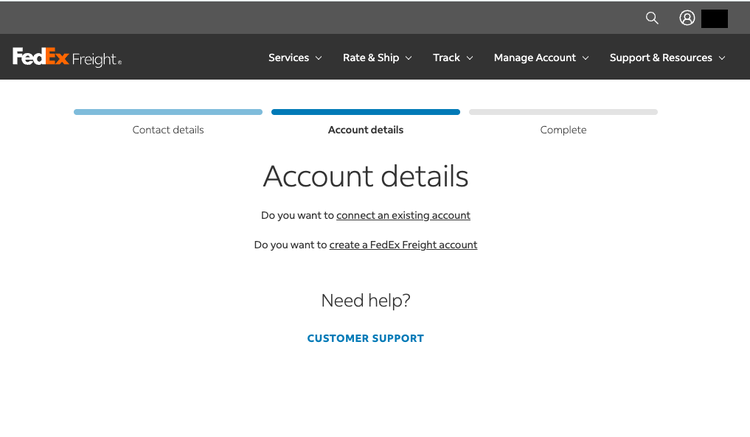Click the Account details page heading
The height and width of the screenshot is (437, 750).
pyautogui.click(x=365, y=176)
